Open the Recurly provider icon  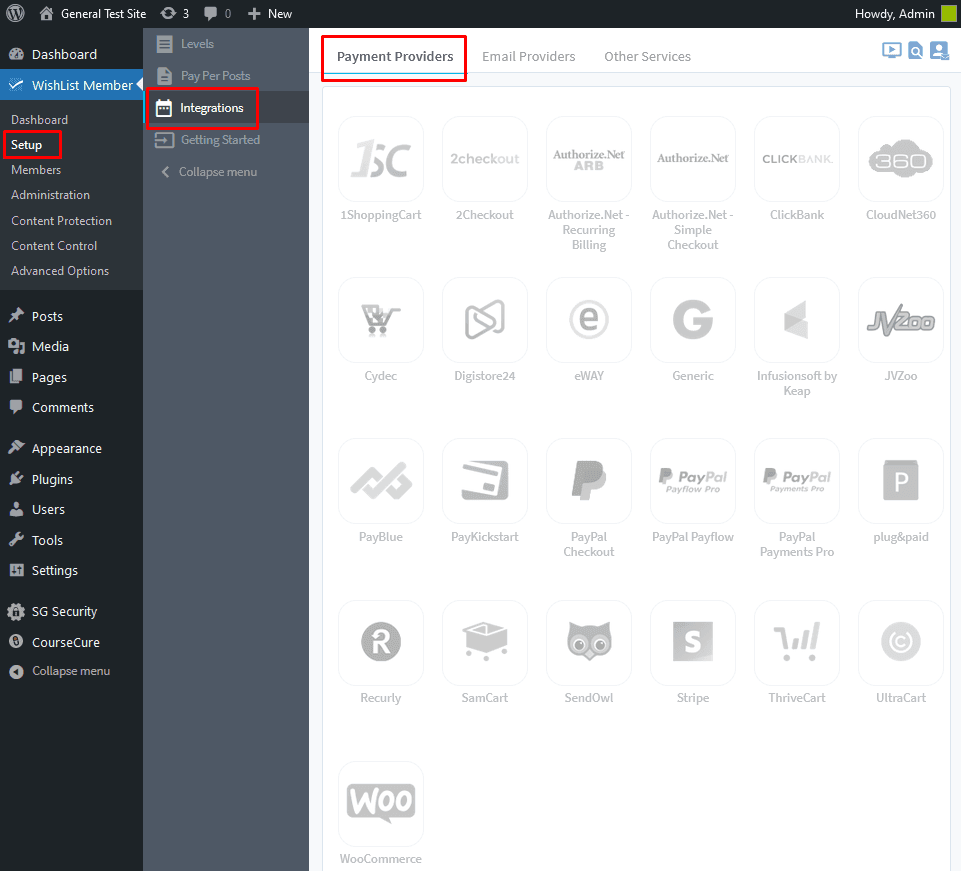(381, 642)
